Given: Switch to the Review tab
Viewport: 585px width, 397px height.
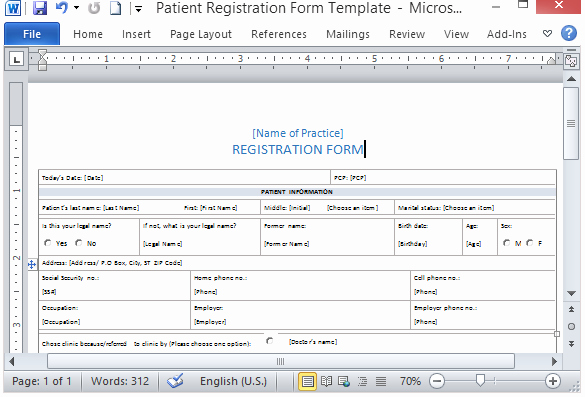Looking at the screenshot, I should pyautogui.click(x=407, y=34).
